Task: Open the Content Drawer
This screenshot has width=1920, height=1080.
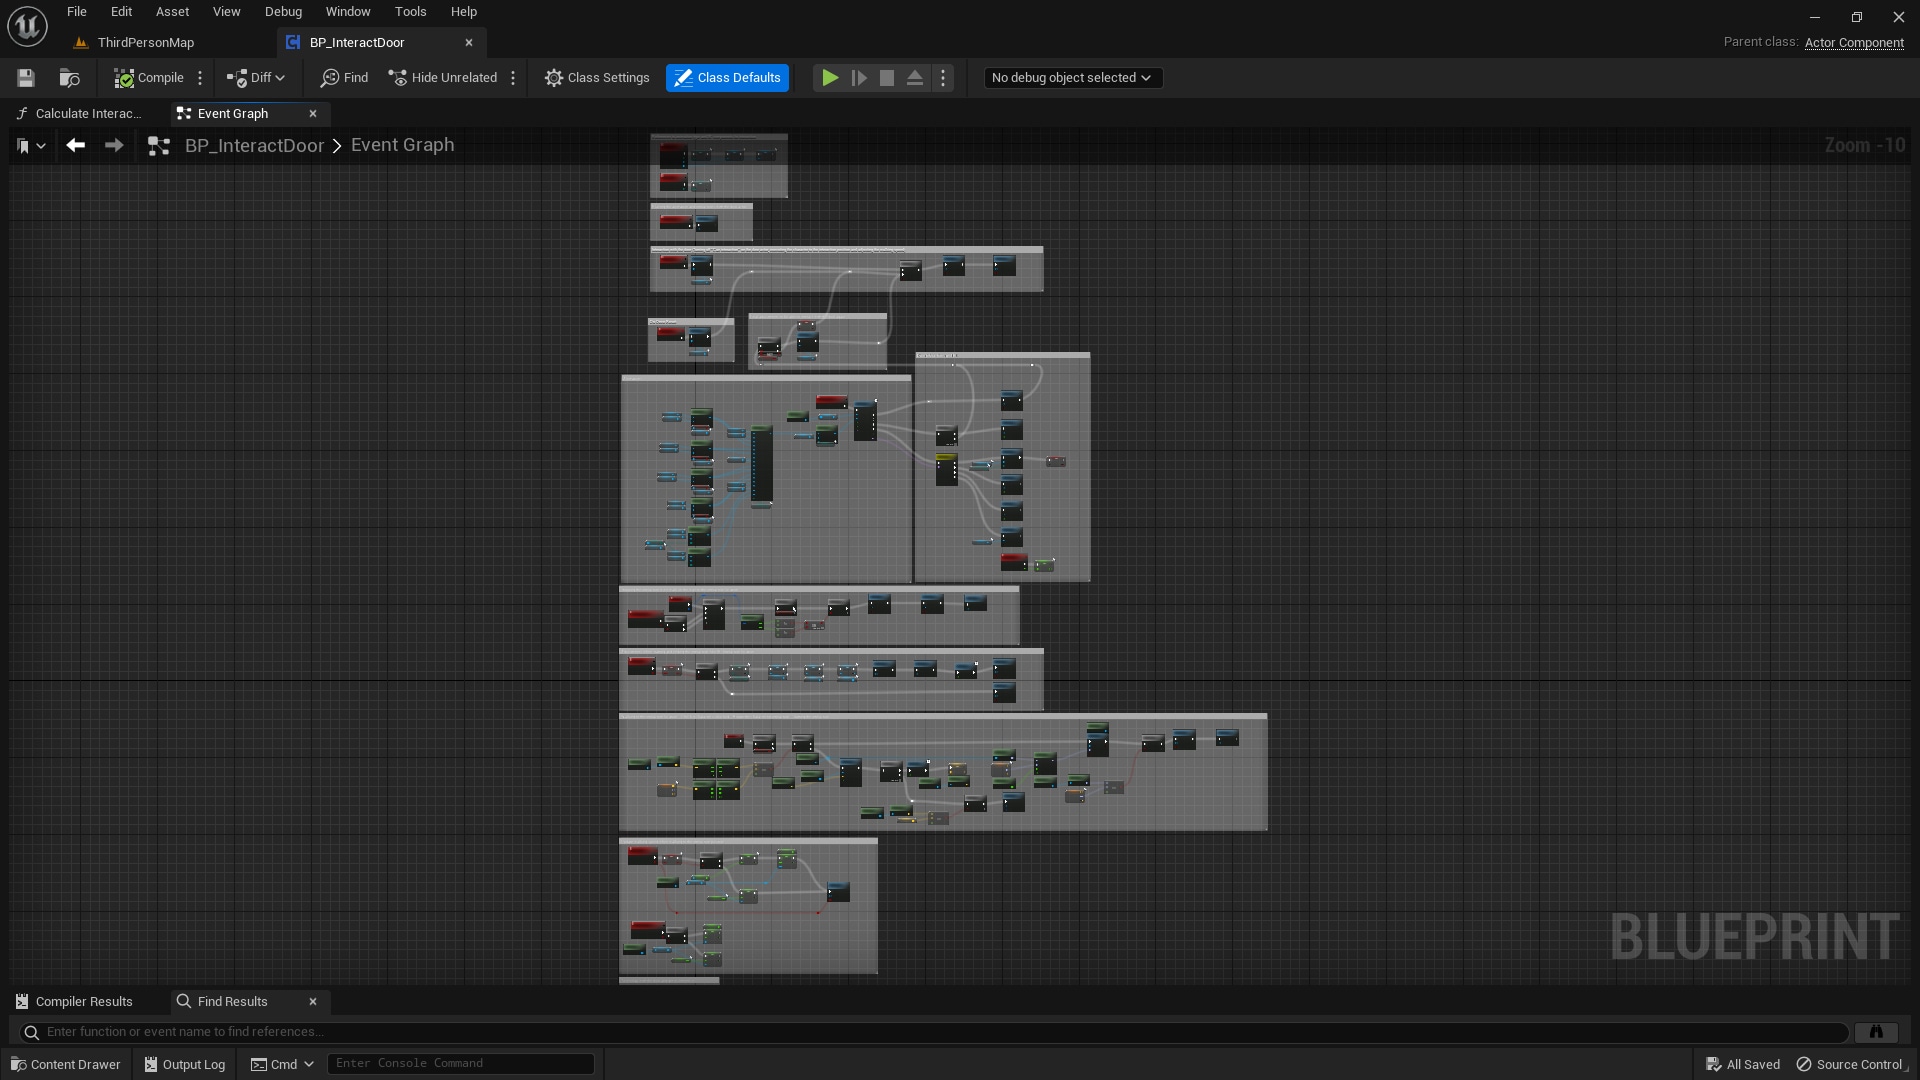Action: [65, 1063]
